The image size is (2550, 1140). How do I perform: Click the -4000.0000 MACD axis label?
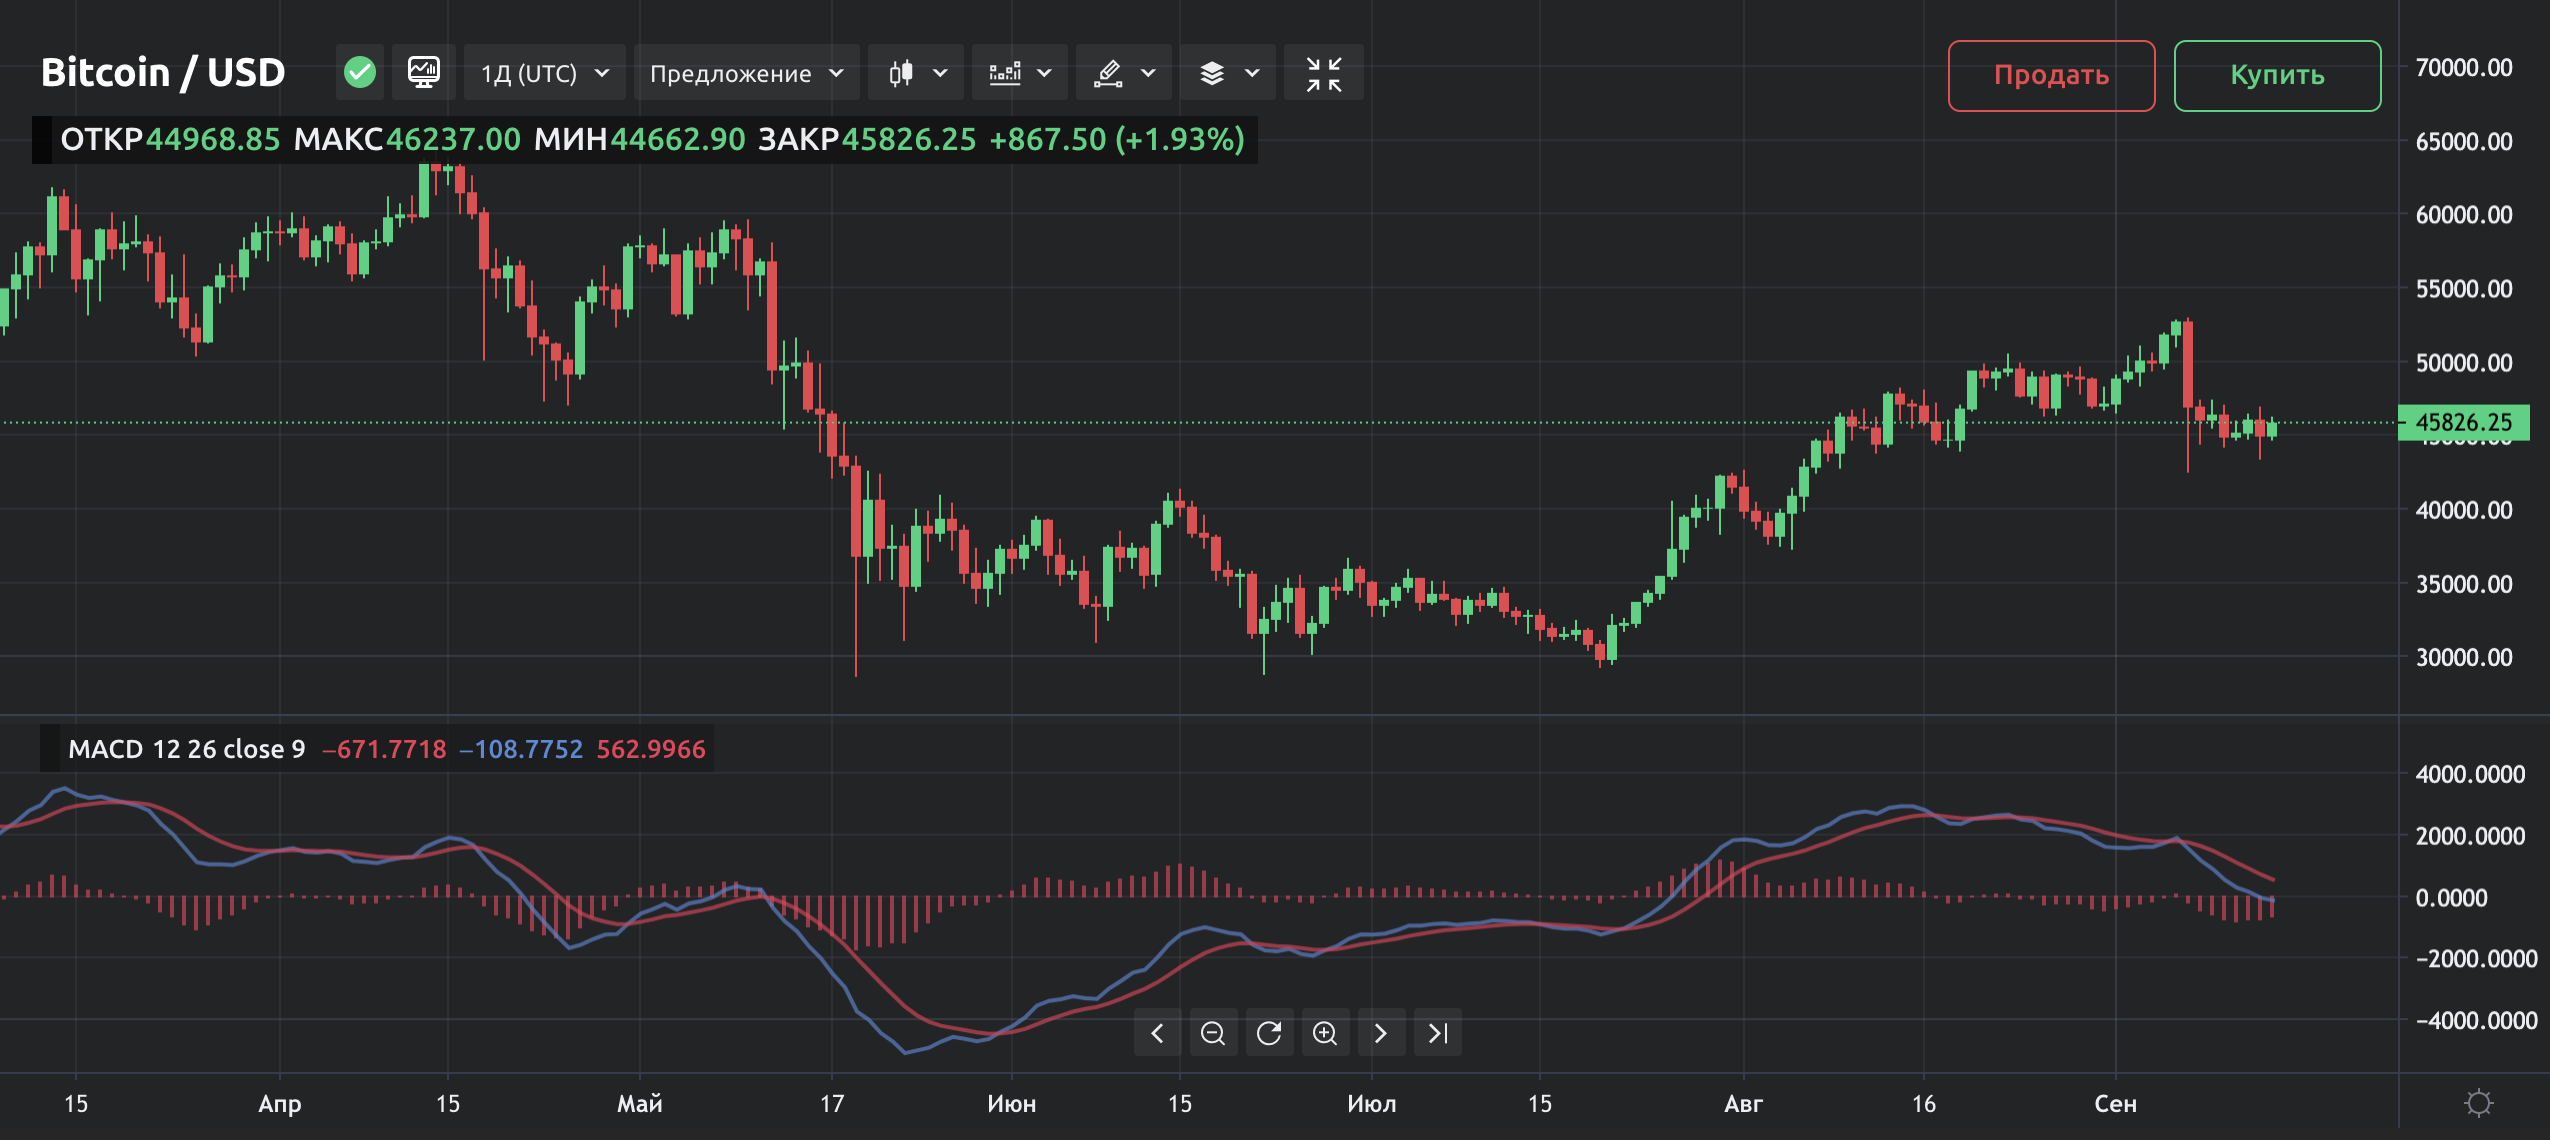pos(2476,1021)
